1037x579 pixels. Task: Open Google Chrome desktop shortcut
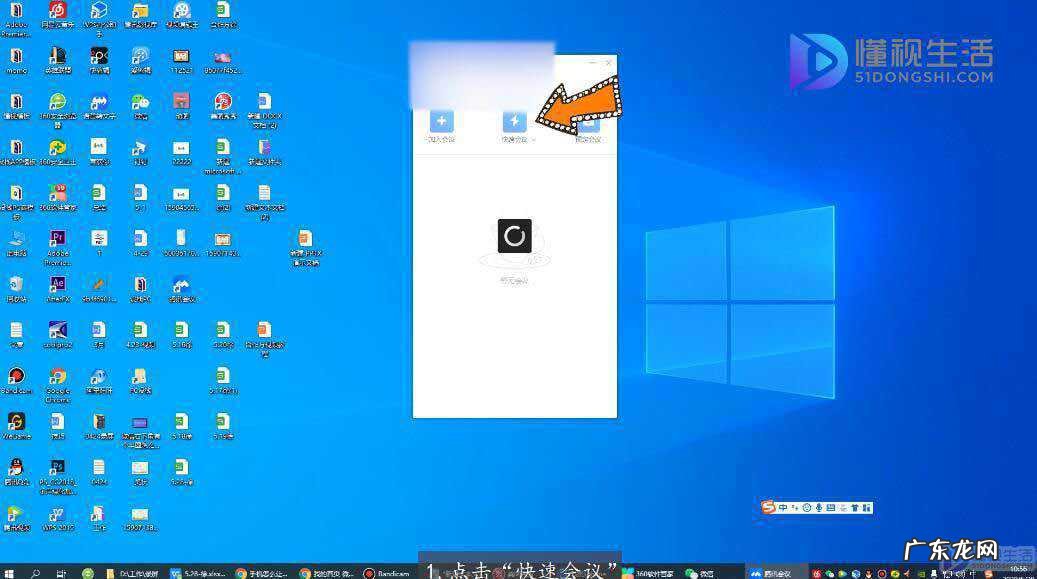pyautogui.click(x=57, y=377)
